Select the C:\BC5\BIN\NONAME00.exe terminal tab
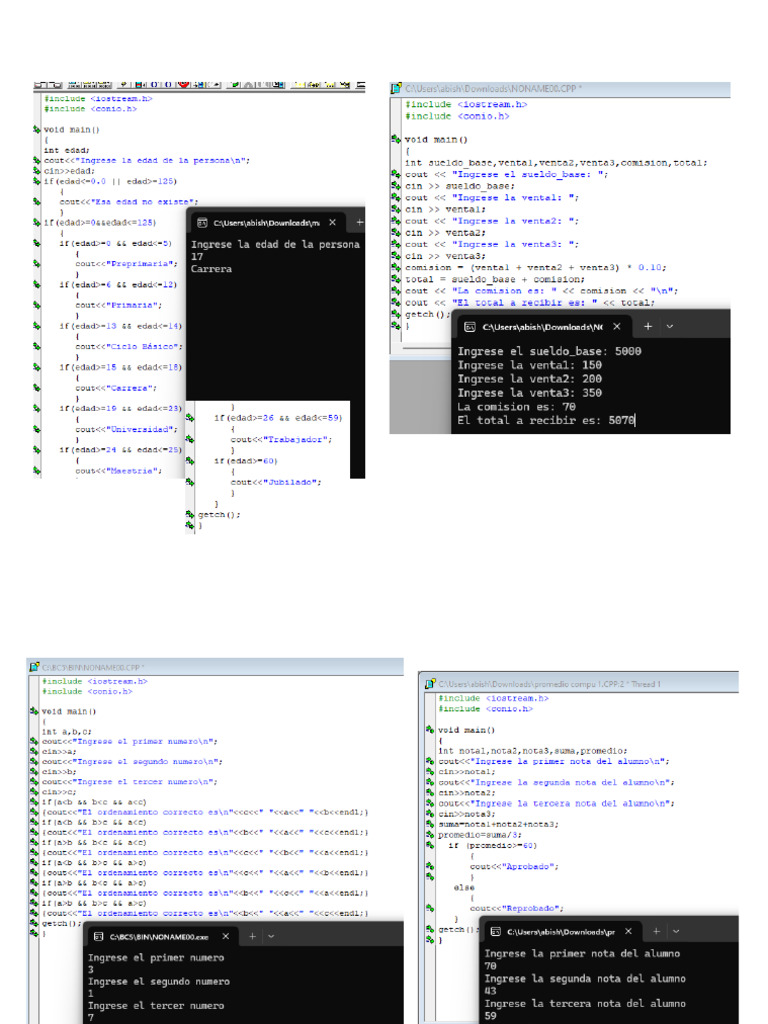This screenshot has height=1024, width=768. point(160,937)
